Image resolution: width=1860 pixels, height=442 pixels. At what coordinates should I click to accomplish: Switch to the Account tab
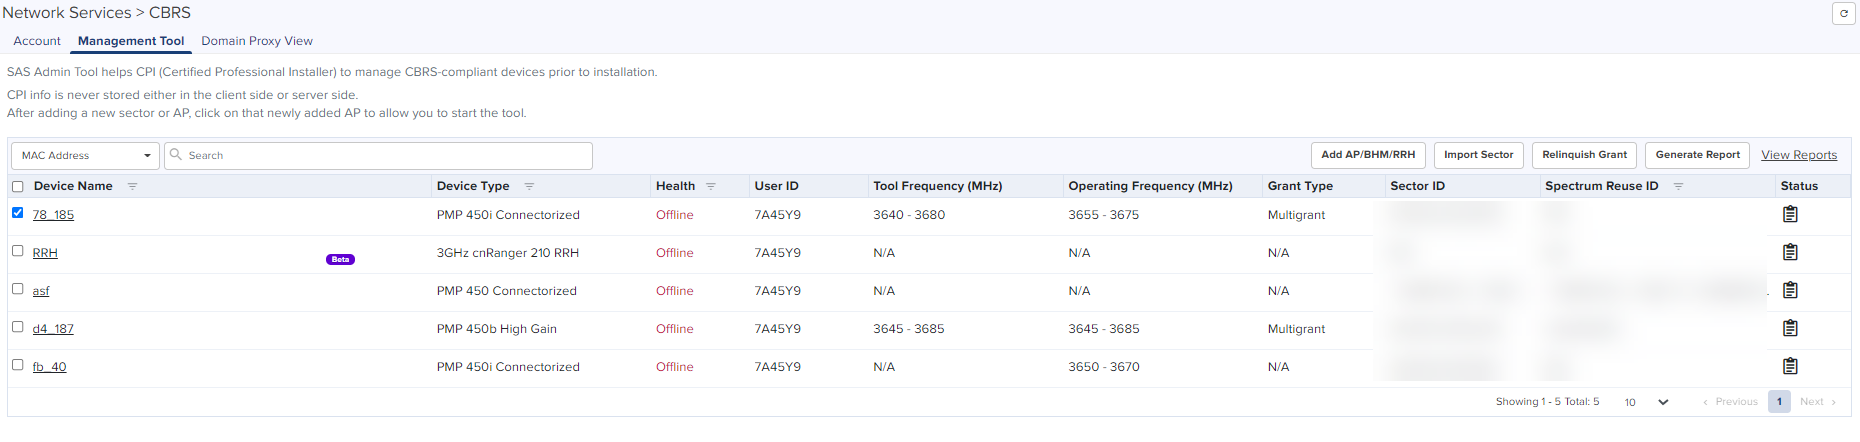click(x=37, y=41)
